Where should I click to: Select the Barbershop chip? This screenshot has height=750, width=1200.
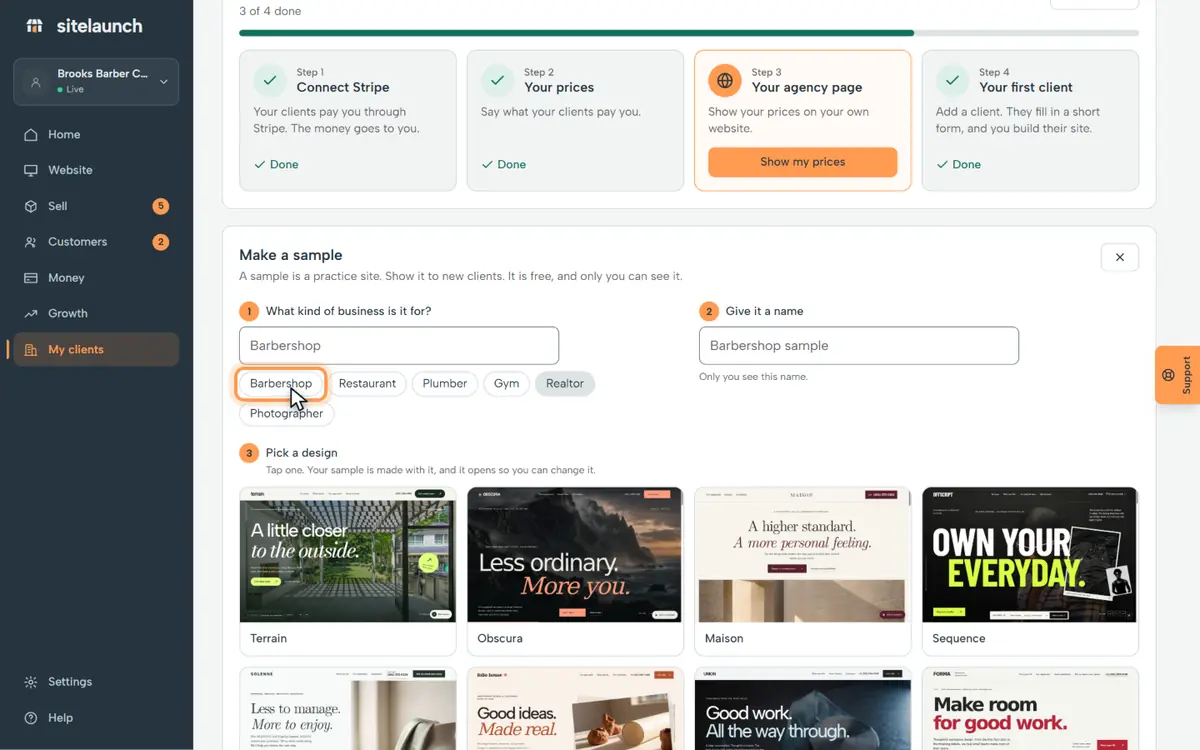281,384
